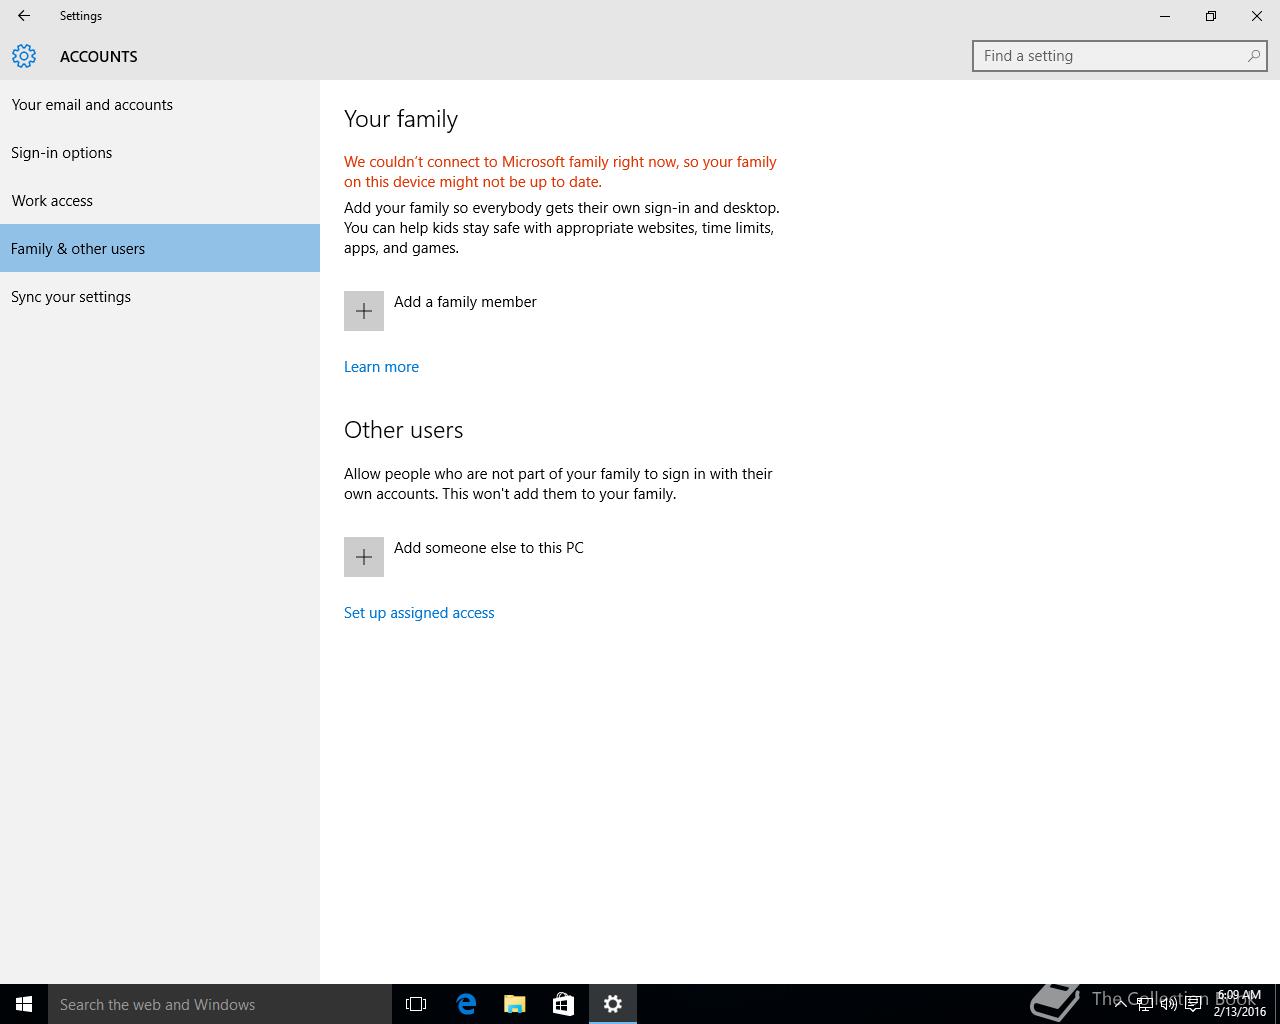
Task: Click Add a family member label
Action: point(465,302)
